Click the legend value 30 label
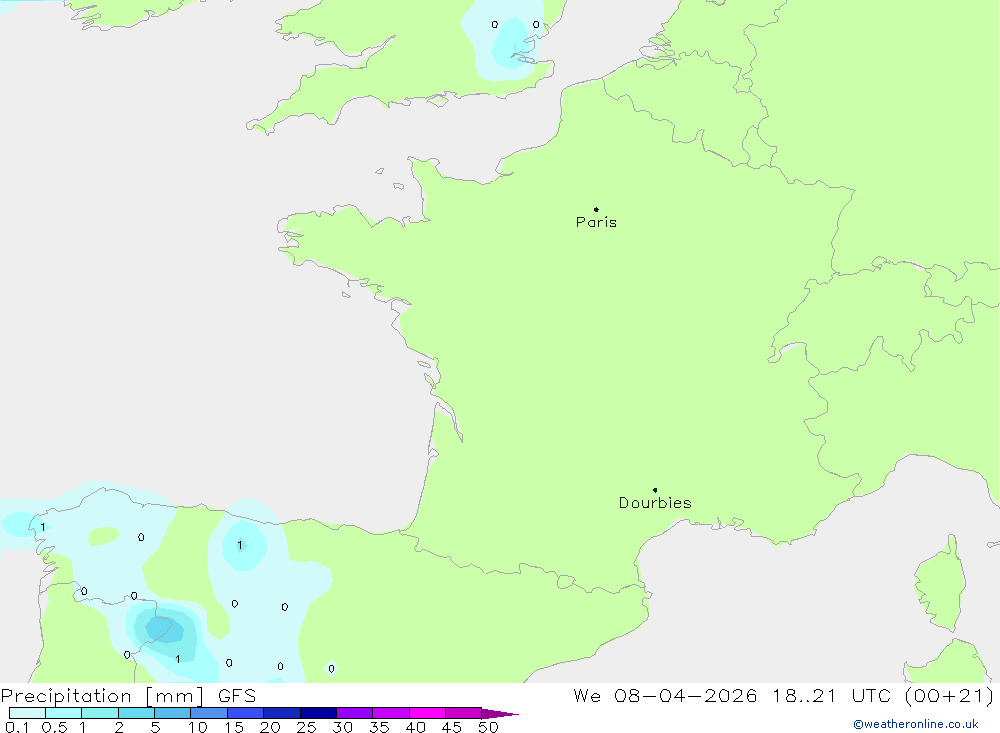 [342, 727]
